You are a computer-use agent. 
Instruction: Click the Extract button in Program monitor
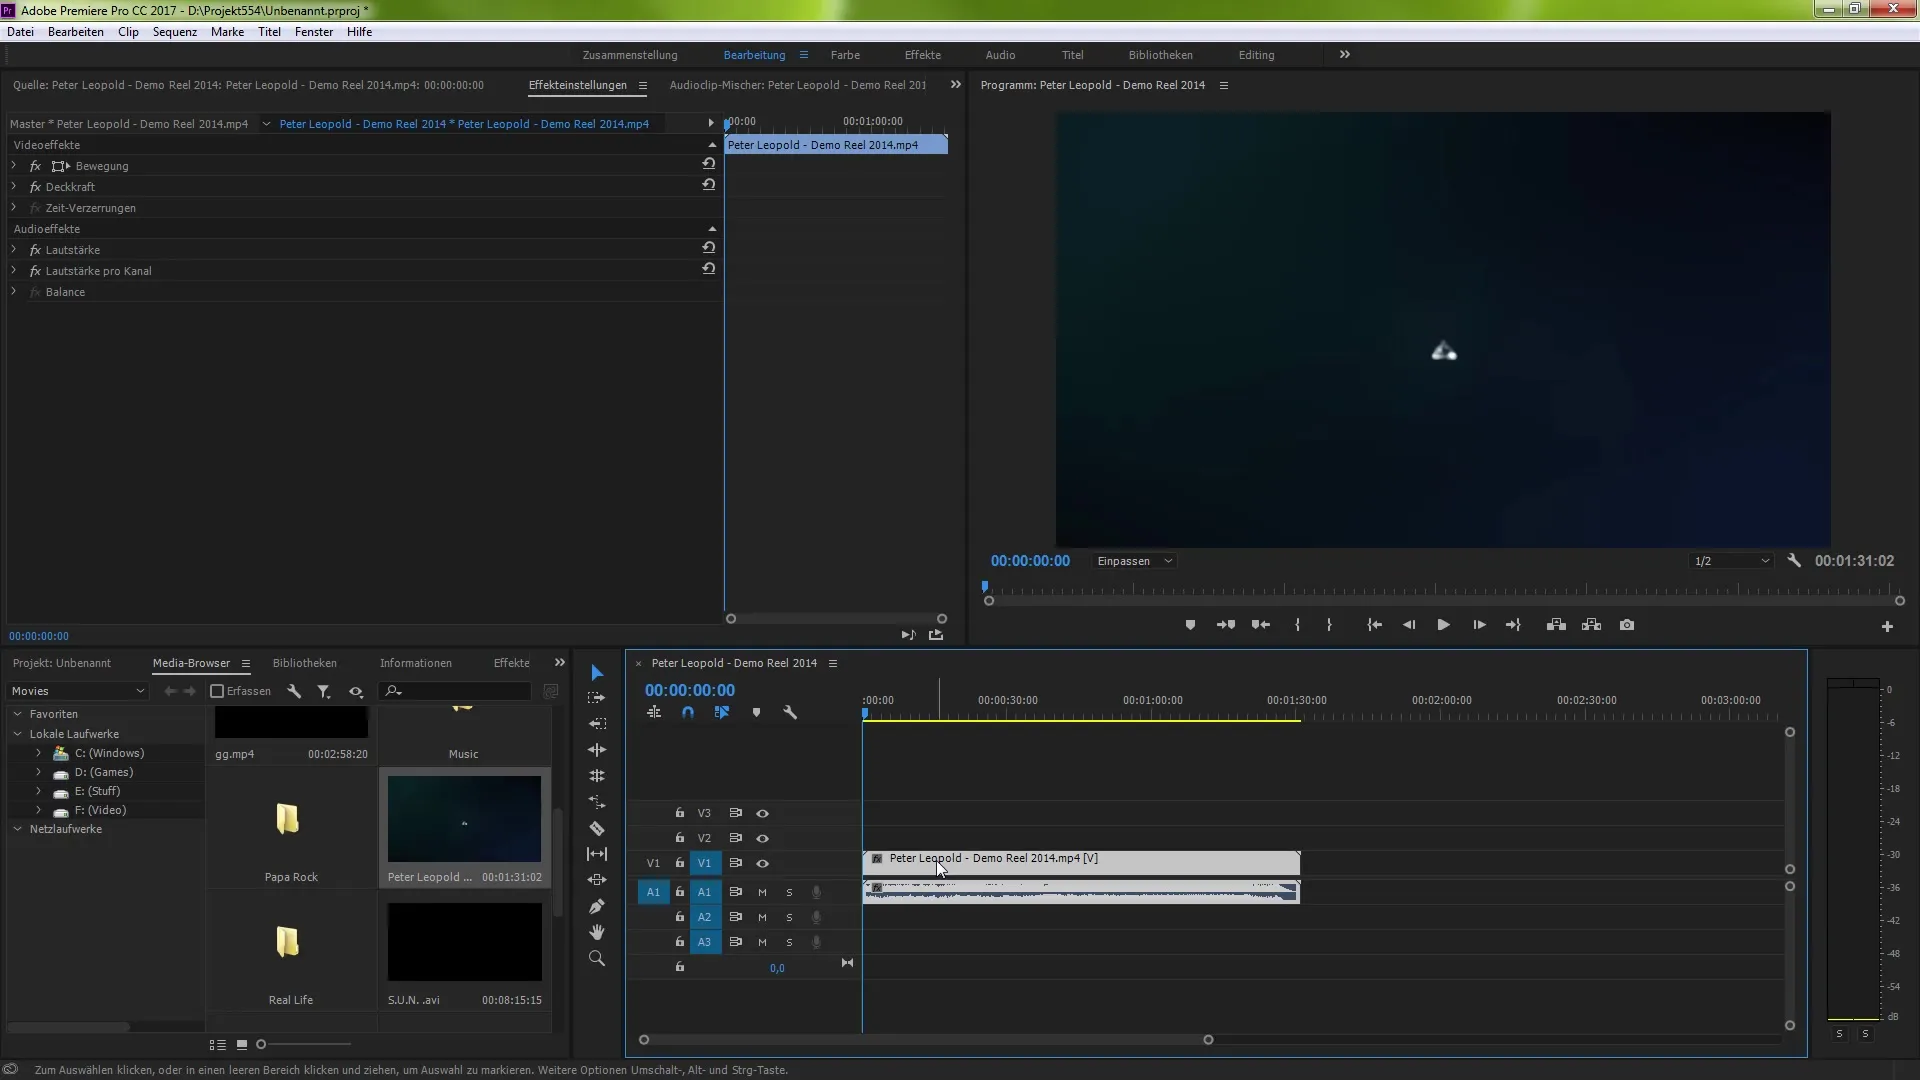[x=1592, y=625]
